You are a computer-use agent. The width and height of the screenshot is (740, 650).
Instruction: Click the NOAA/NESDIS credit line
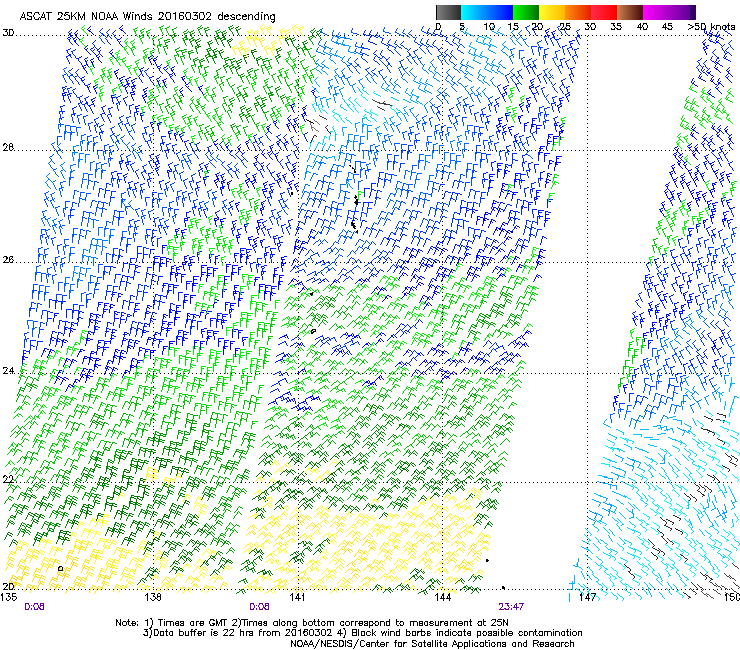click(x=432, y=644)
